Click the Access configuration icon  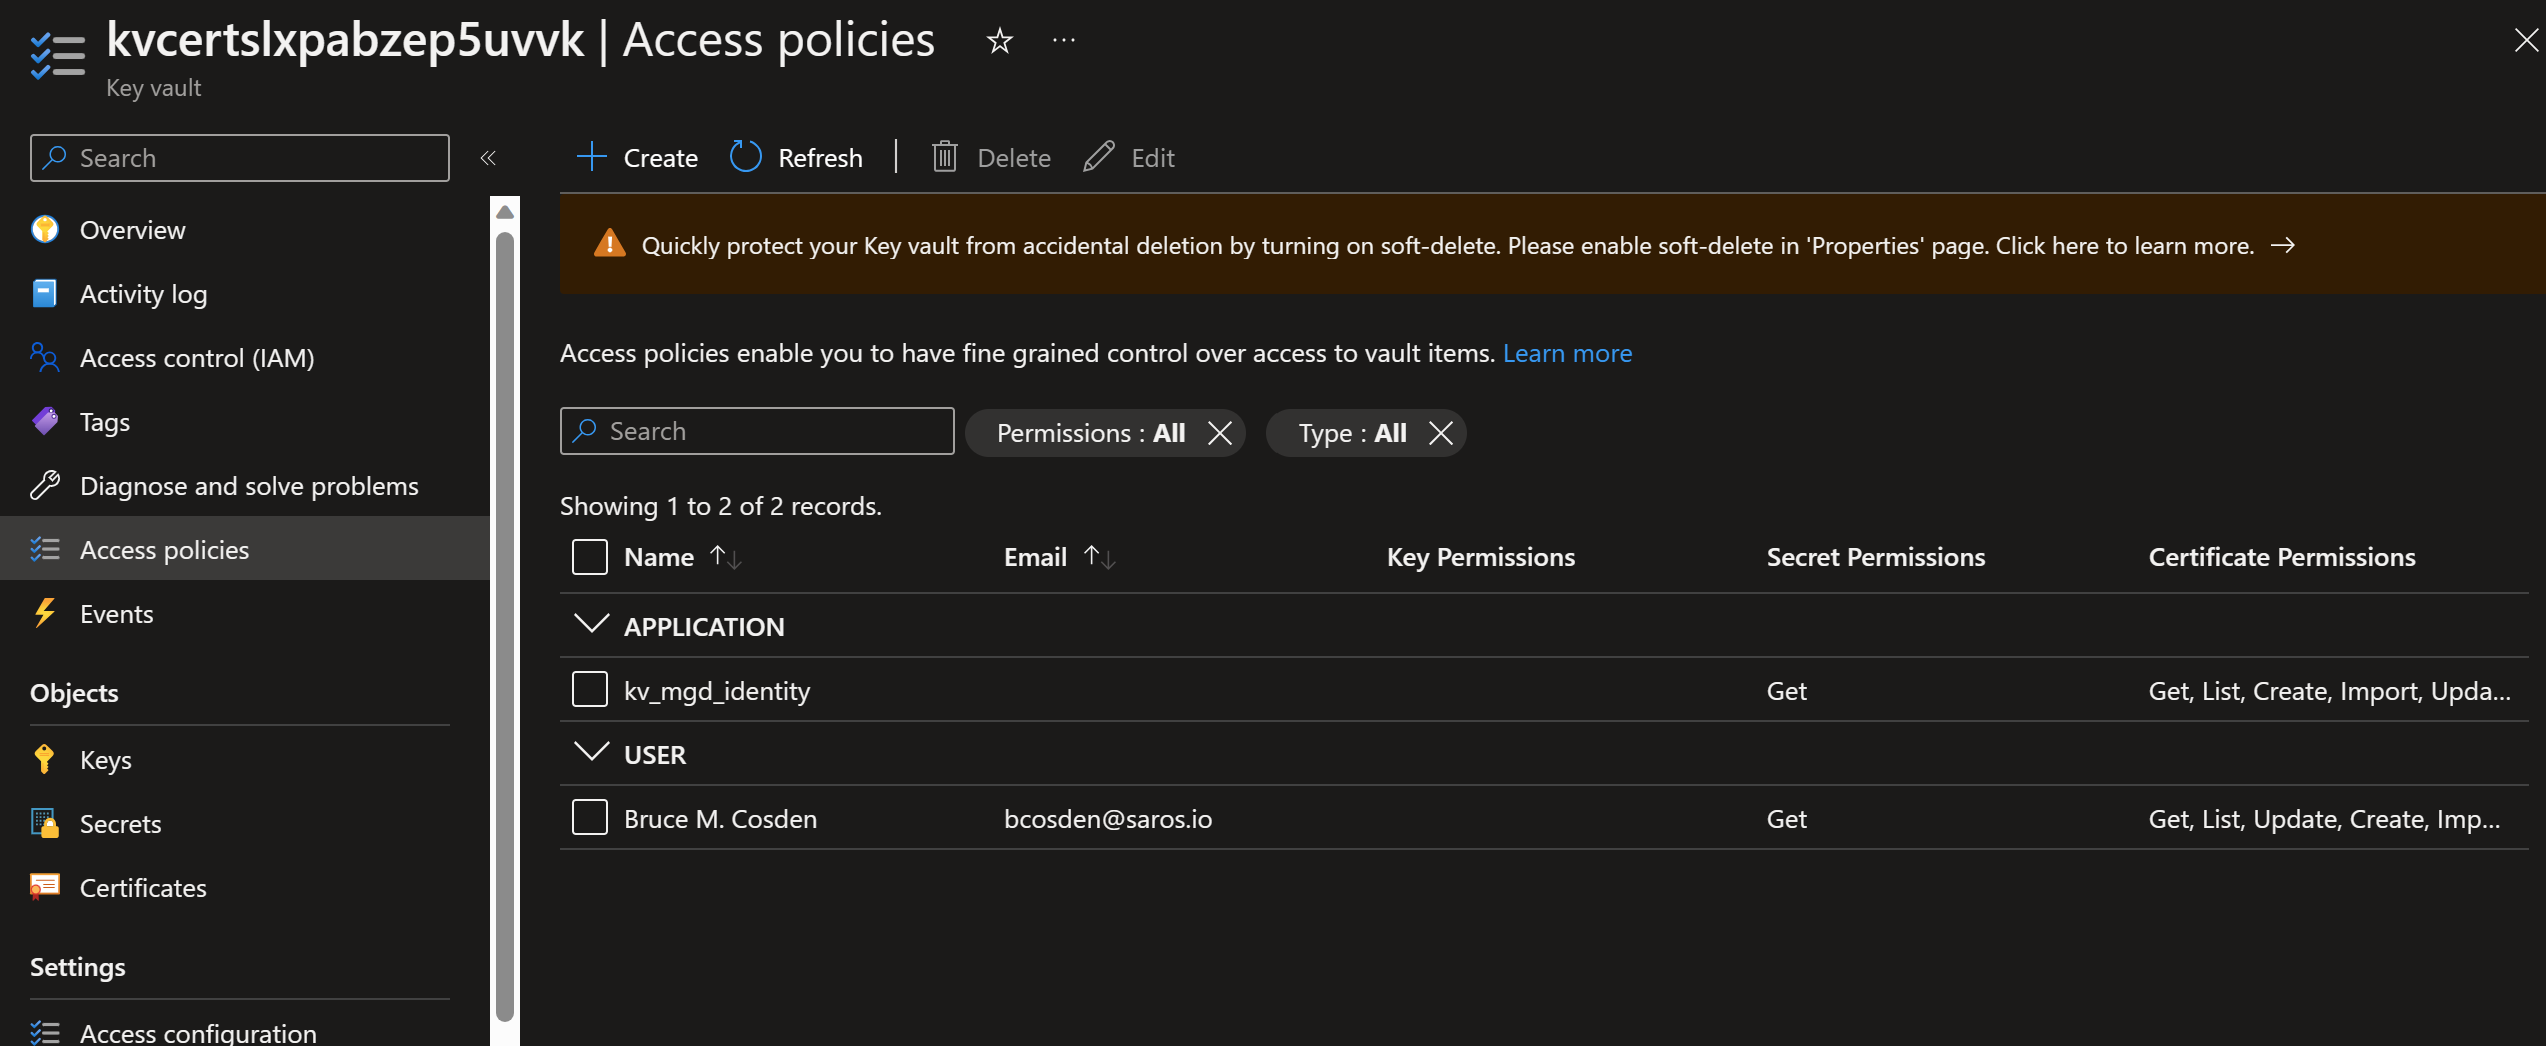click(x=45, y=1032)
